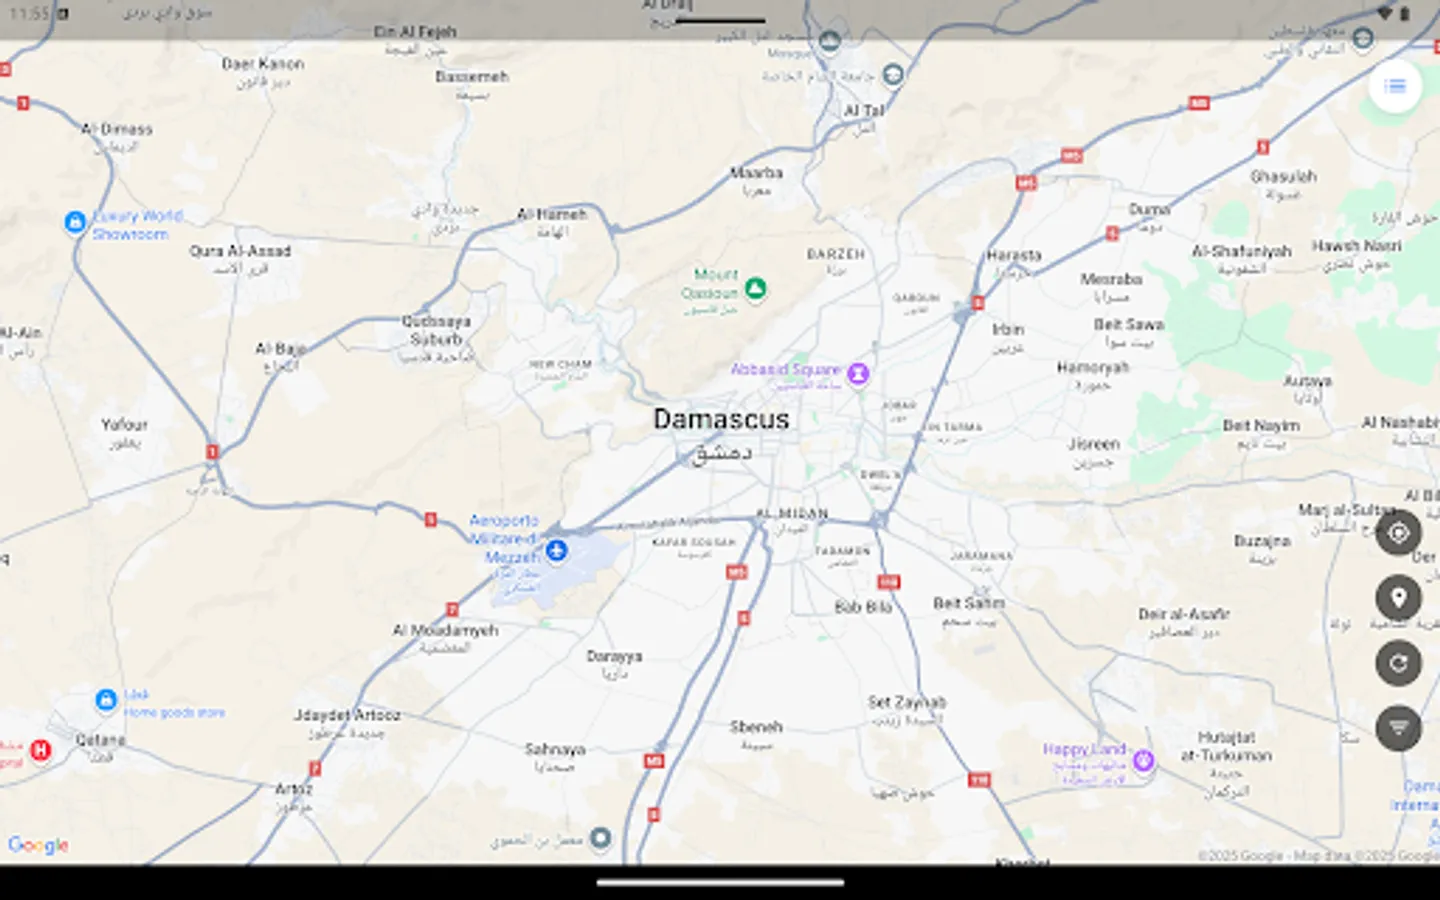Image resolution: width=1440 pixels, height=900 pixels.
Task: Open the Qatana hospital H marker
Action: pyautogui.click(x=40, y=750)
